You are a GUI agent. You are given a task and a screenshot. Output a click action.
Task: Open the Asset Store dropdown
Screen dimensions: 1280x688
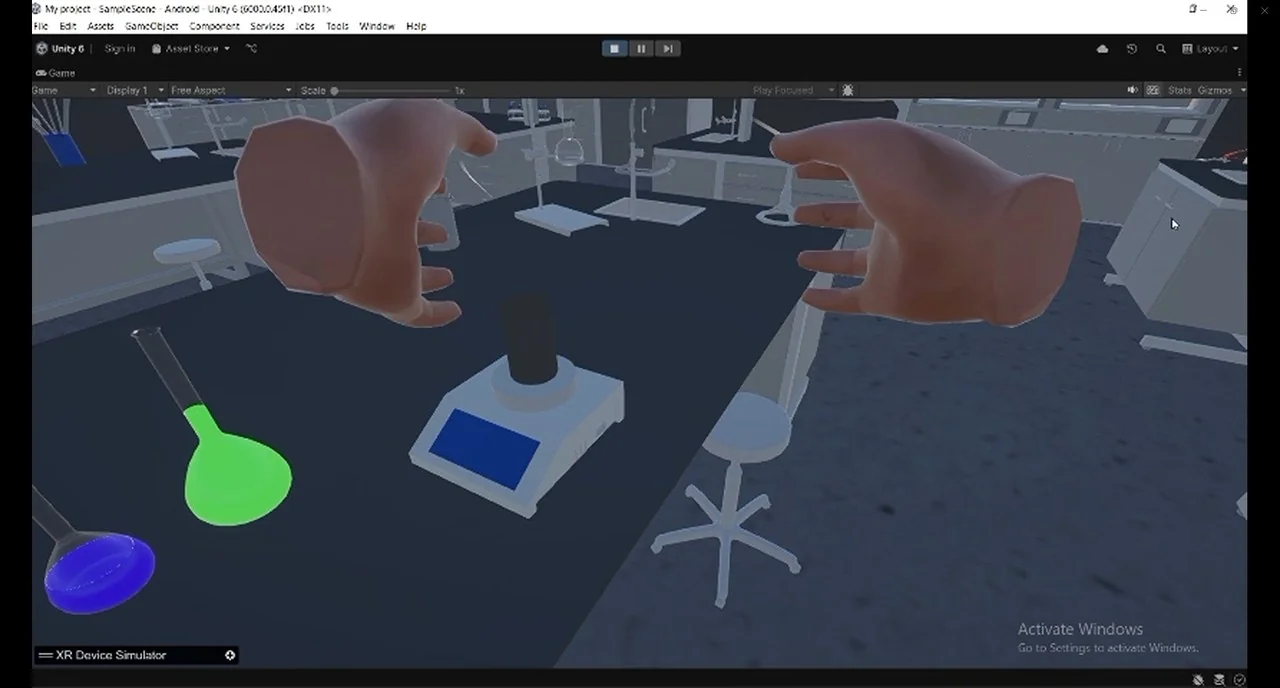(x=191, y=48)
